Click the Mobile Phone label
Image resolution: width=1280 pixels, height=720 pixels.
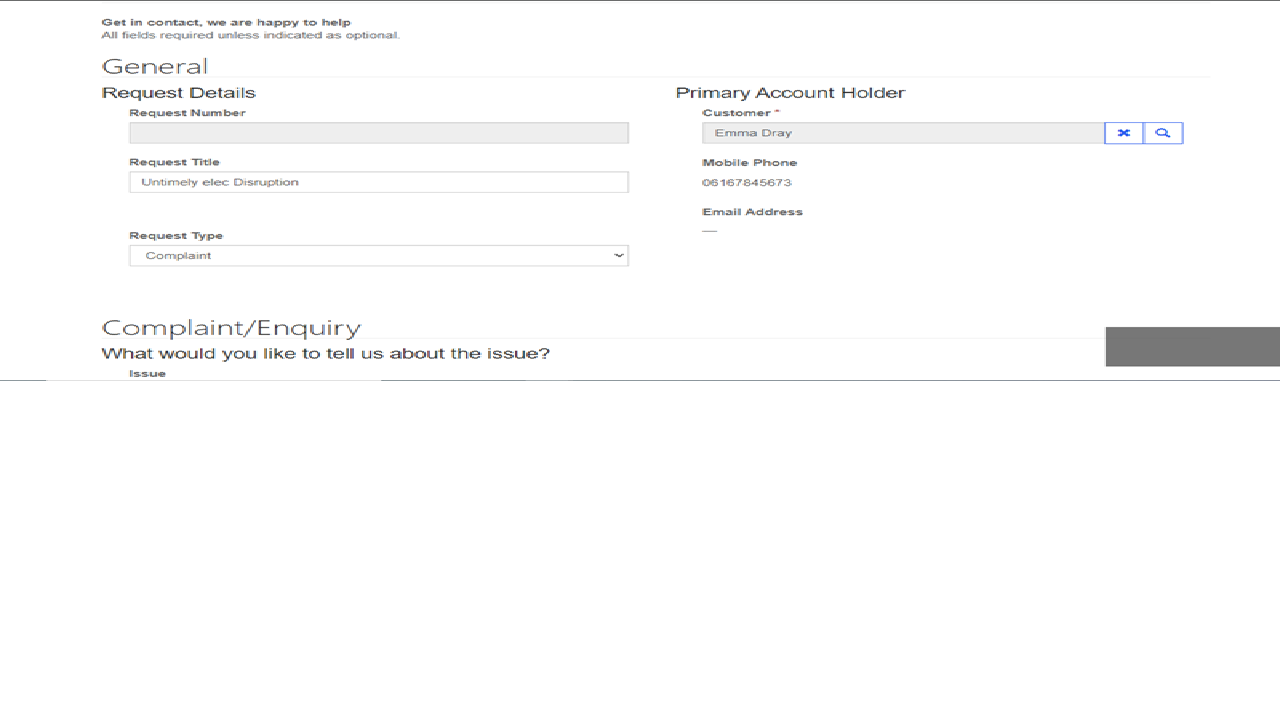[749, 163]
